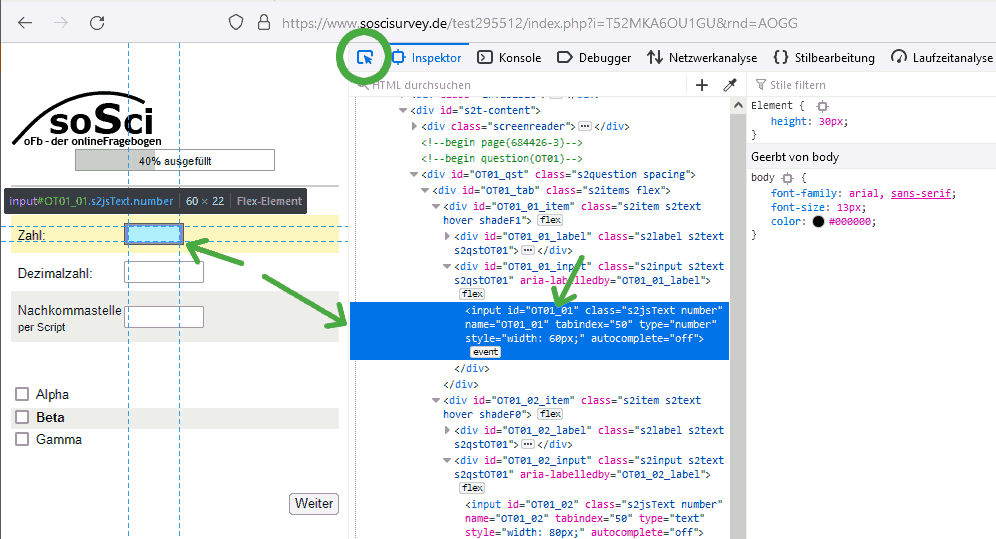Click the begin question(OT01) comment

(x=502, y=159)
